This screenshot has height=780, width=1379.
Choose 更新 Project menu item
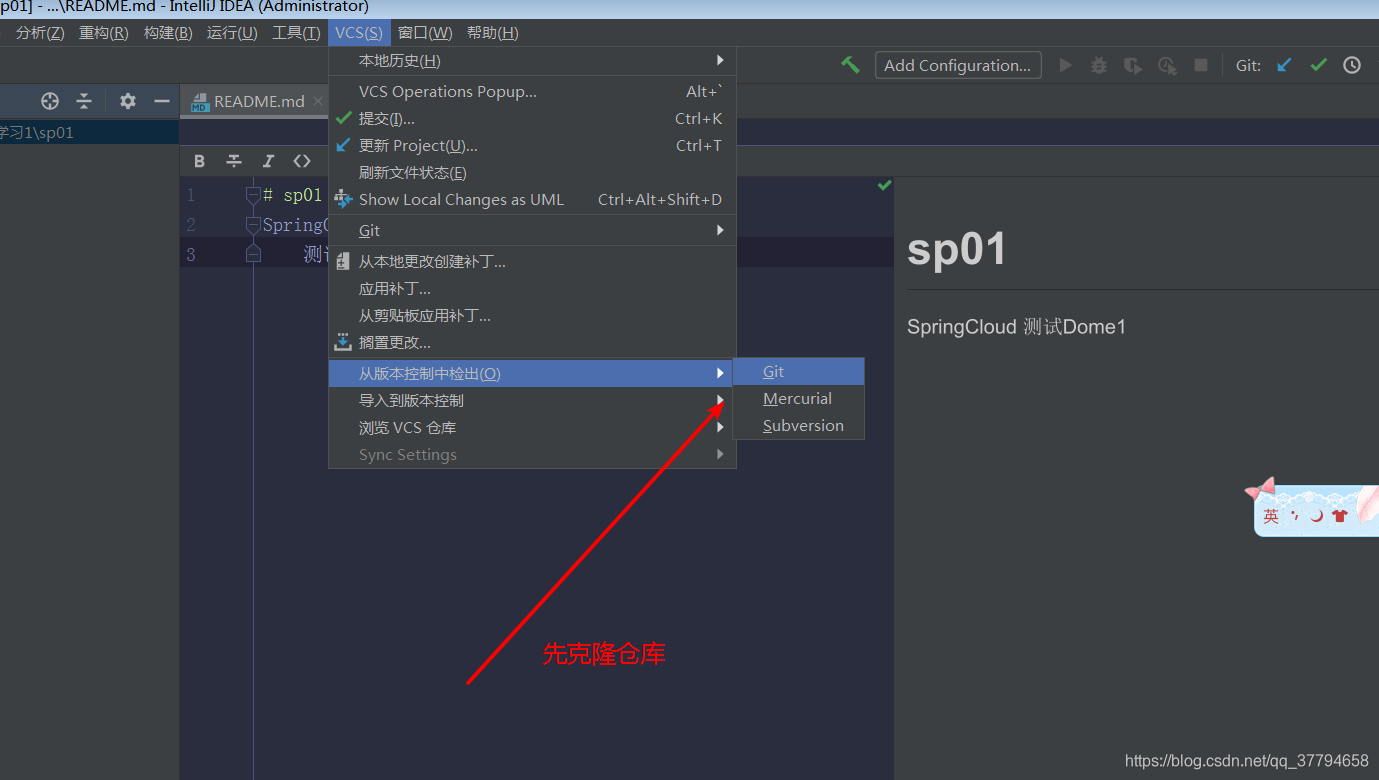pos(533,145)
